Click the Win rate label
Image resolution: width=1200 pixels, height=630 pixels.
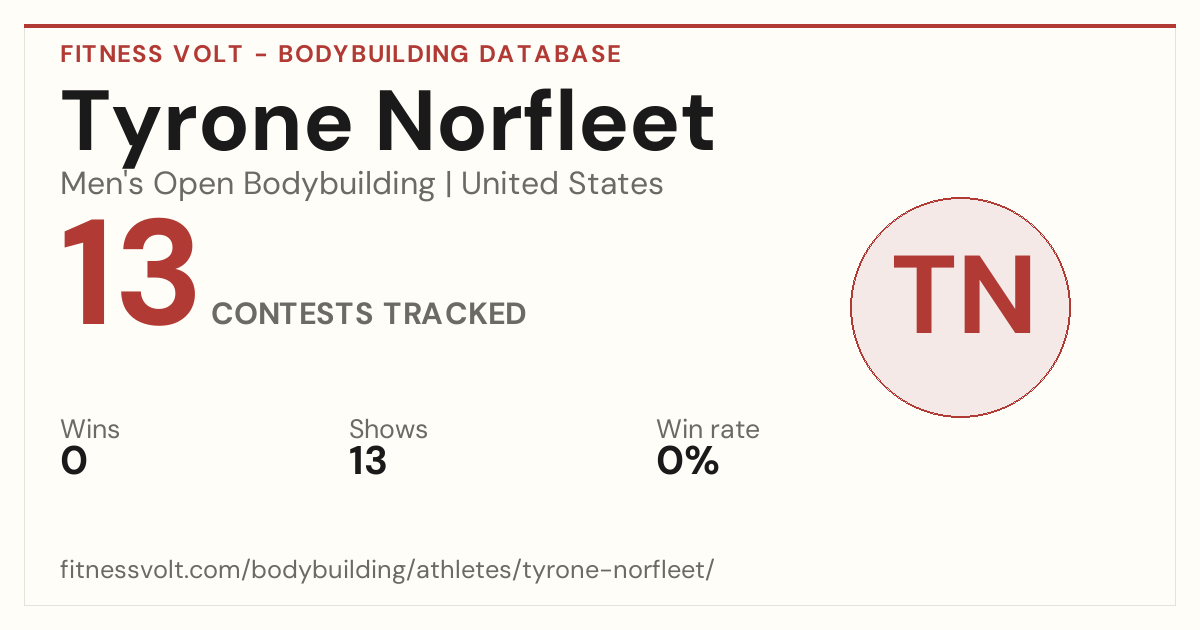click(x=708, y=430)
